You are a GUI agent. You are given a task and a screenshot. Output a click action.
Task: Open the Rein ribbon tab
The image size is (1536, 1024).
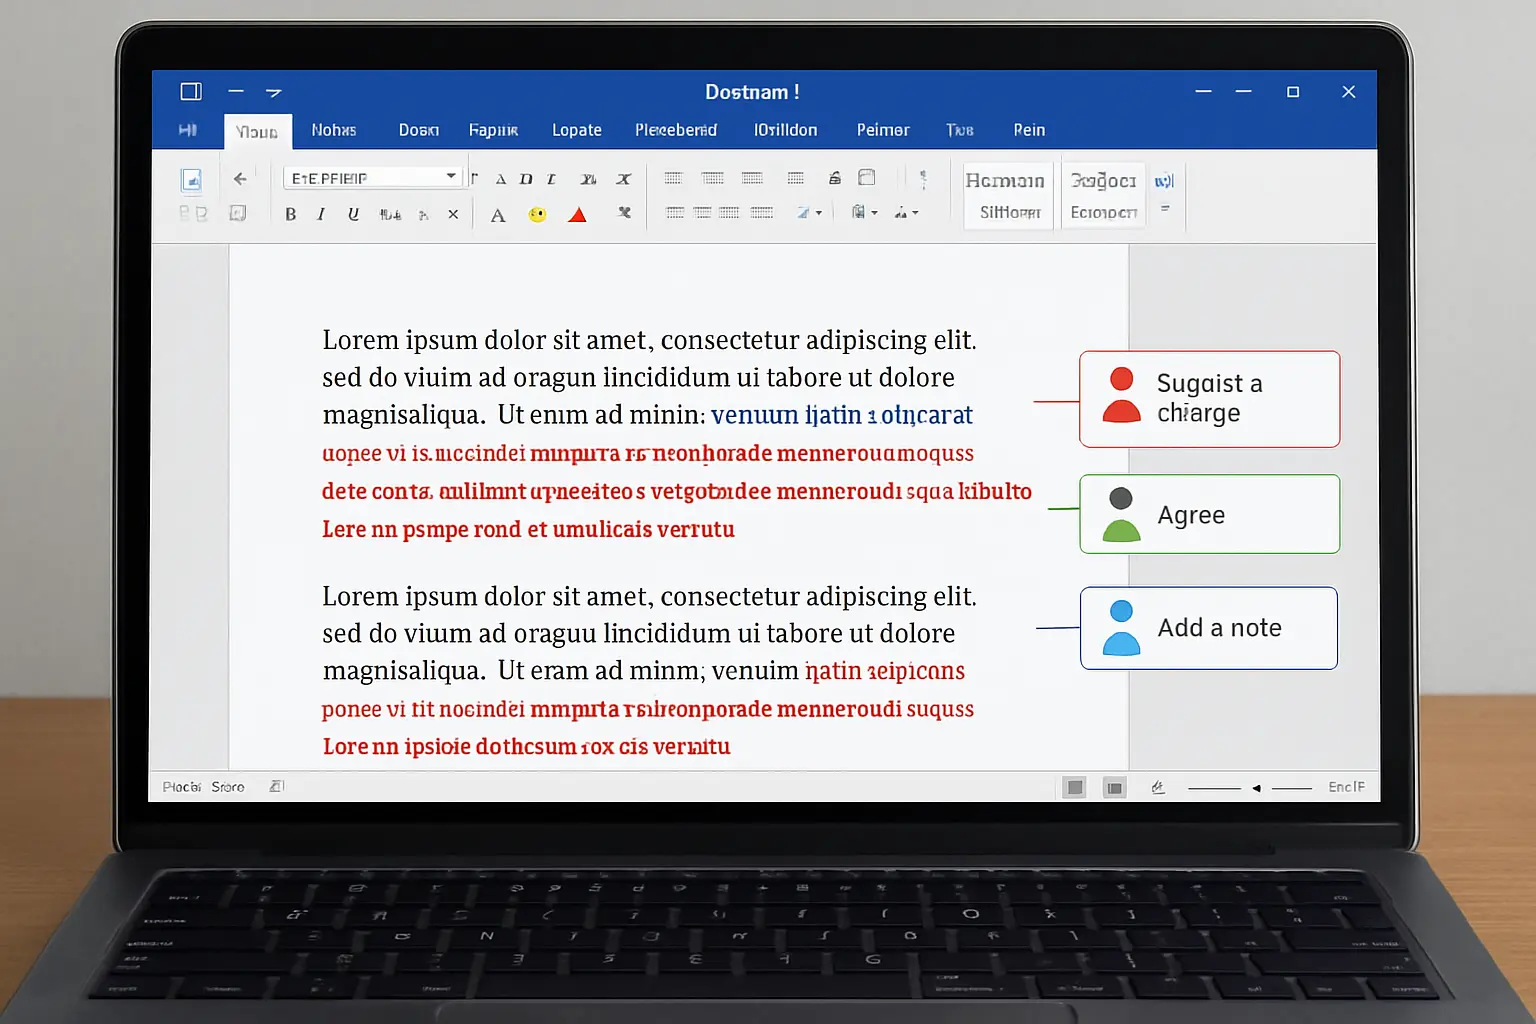(1029, 130)
